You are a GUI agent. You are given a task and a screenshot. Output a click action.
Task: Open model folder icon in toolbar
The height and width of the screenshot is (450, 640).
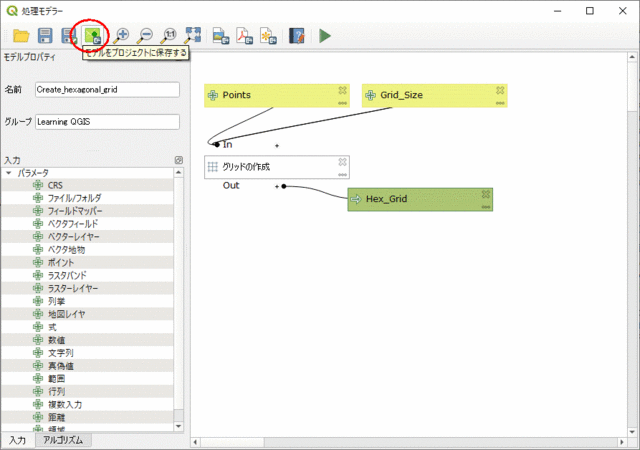click(21, 36)
